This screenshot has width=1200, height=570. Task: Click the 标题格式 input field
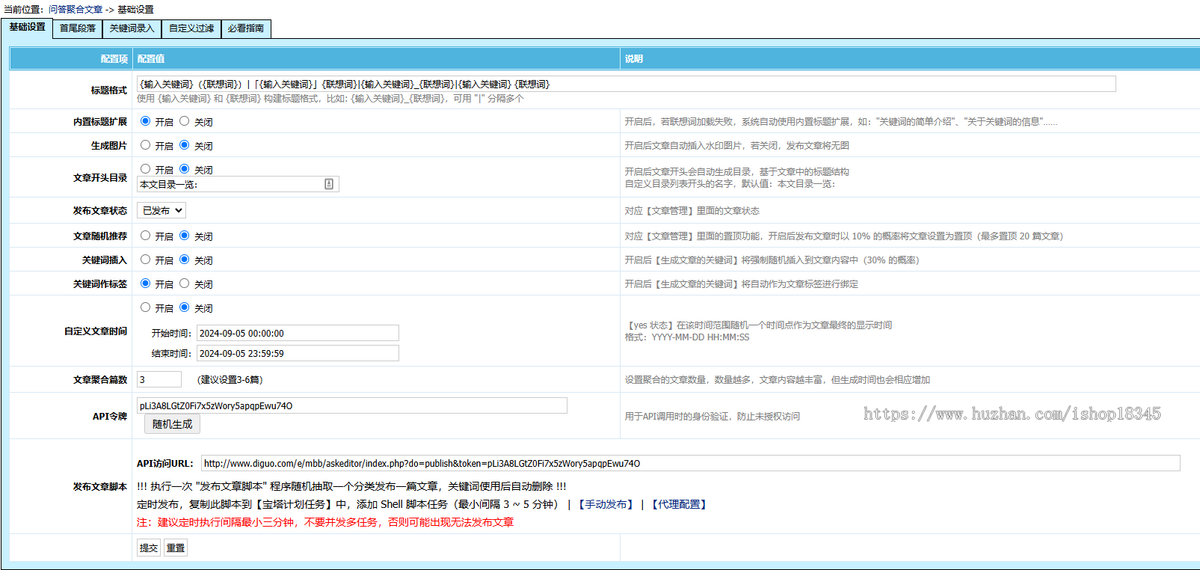pyautogui.click(x=626, y=84)
